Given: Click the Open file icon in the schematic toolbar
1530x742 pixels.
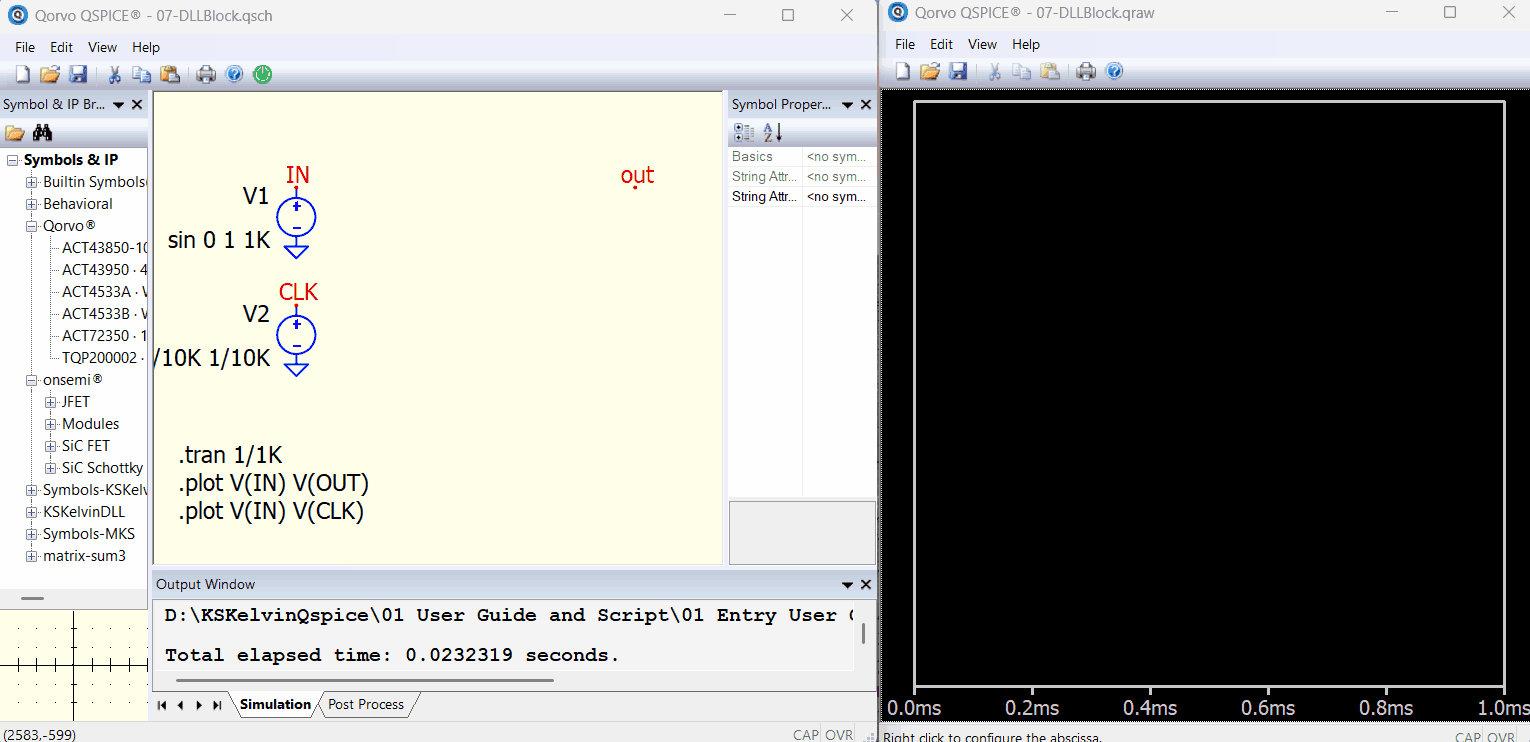Looking at the screenshot, I should pyautogui.click(x=50, y=74).
